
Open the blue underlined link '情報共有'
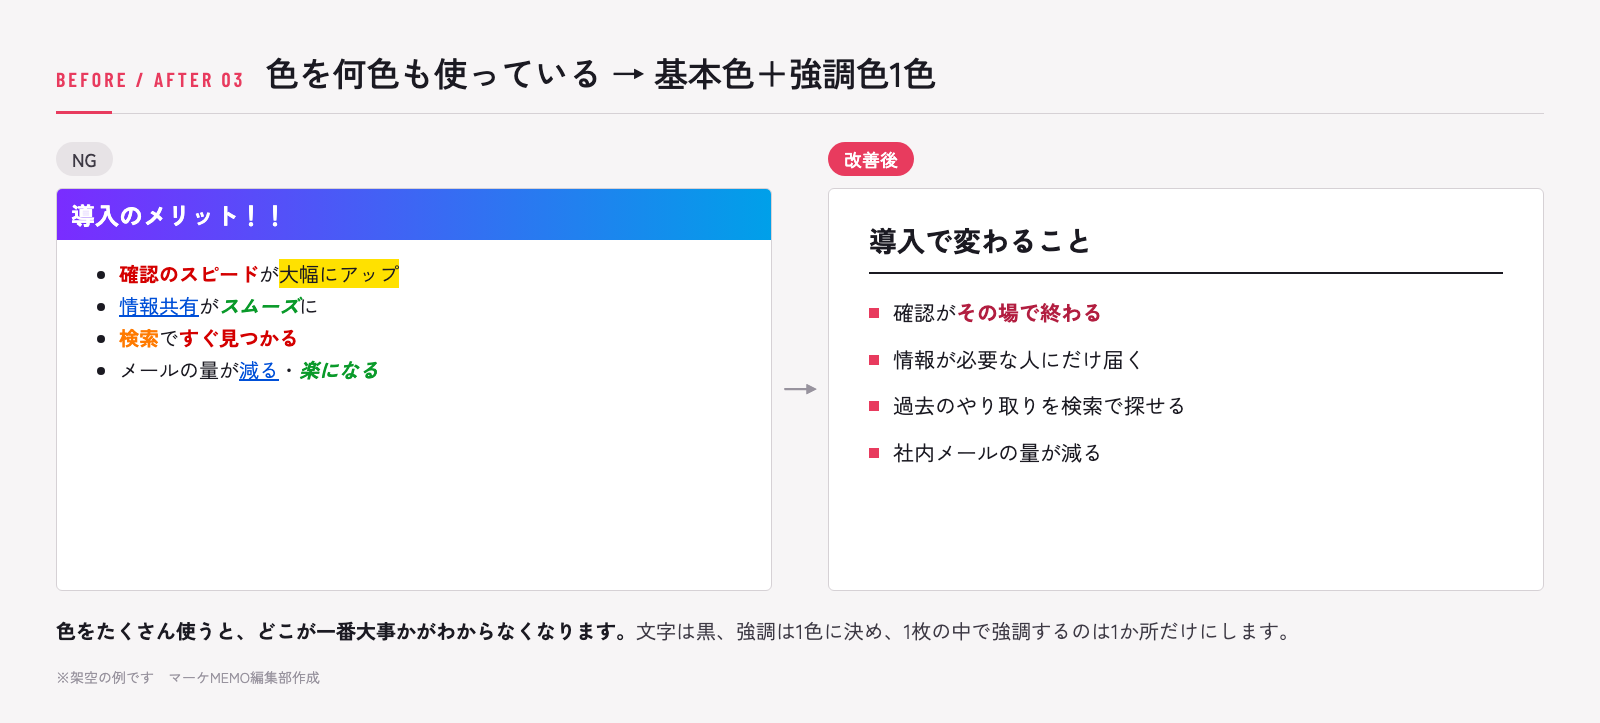click(159, 306)
